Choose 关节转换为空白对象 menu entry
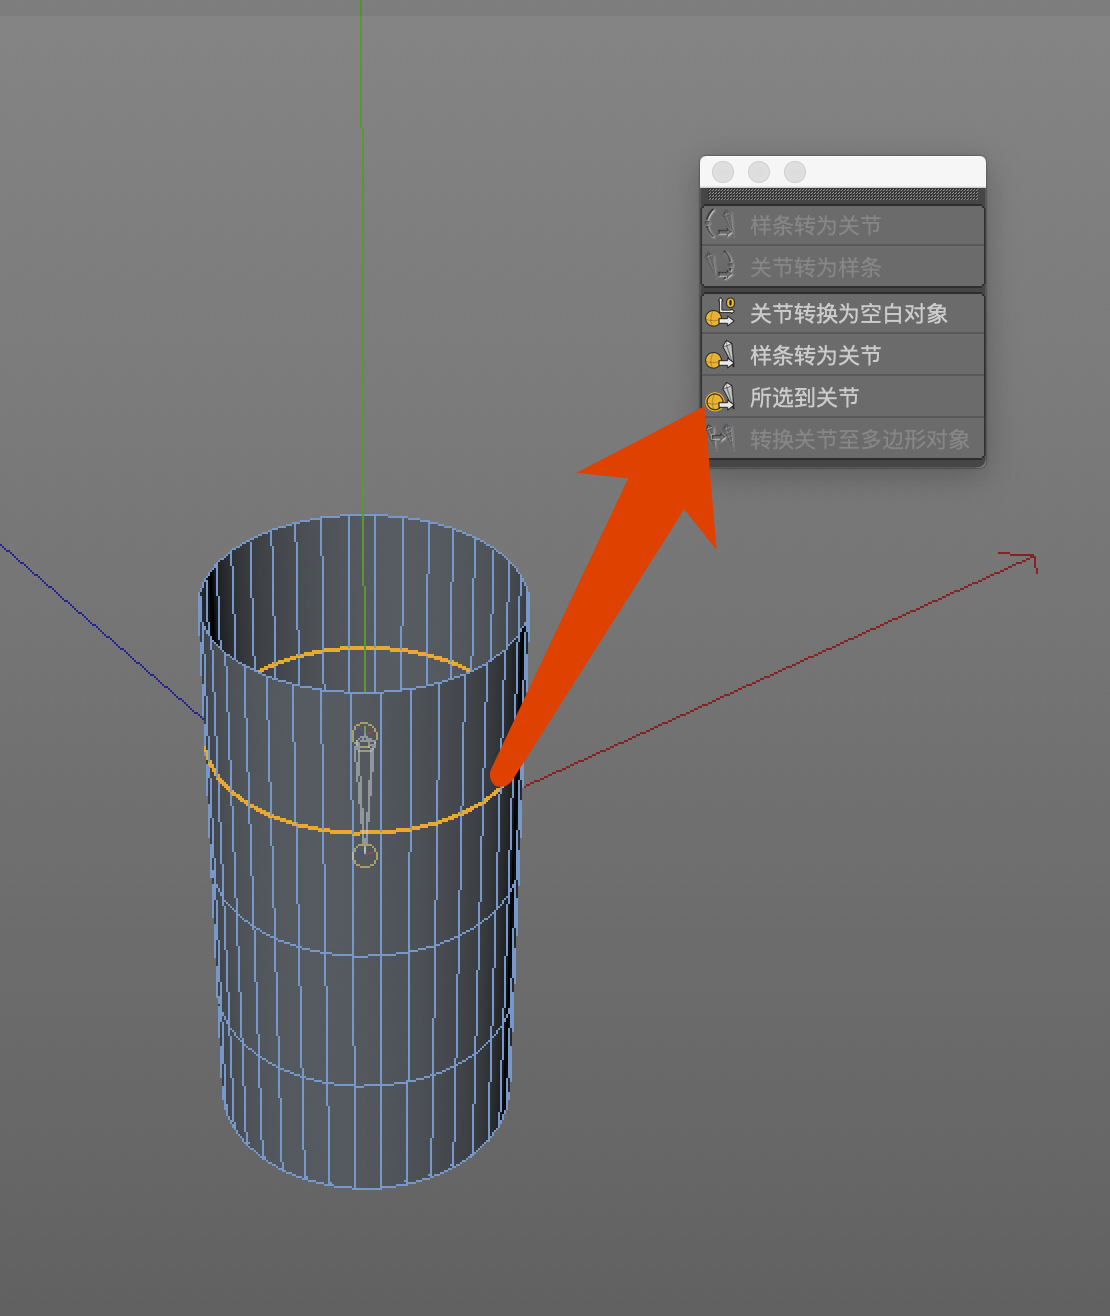 click(843, 313)
